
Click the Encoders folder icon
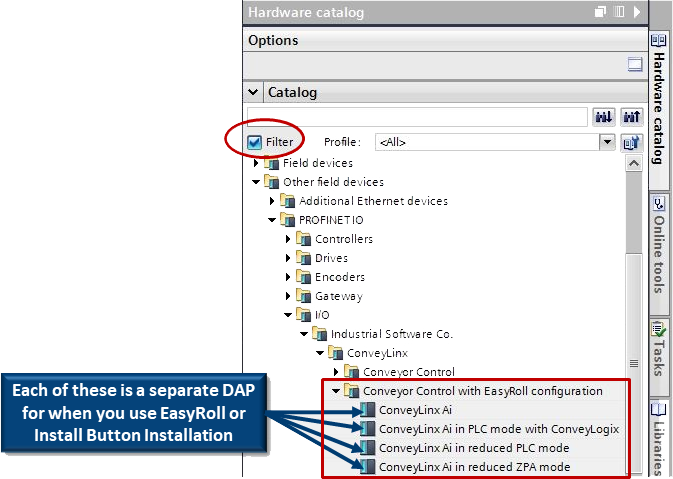coord(303,277)
